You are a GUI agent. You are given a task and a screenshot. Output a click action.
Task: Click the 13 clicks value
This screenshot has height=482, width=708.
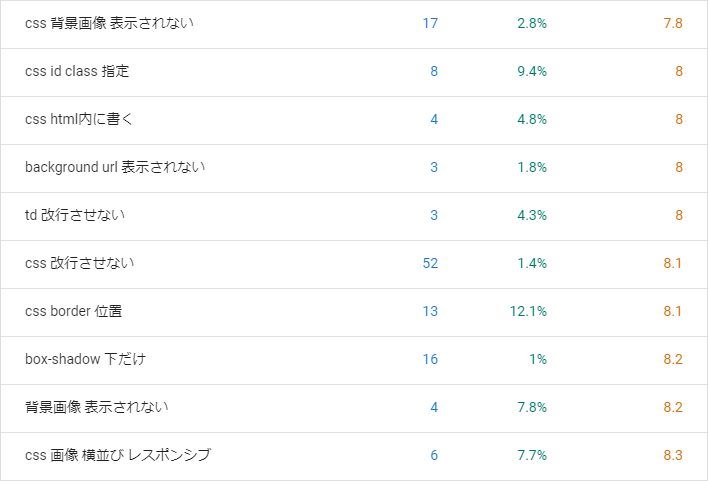point(430,311)
